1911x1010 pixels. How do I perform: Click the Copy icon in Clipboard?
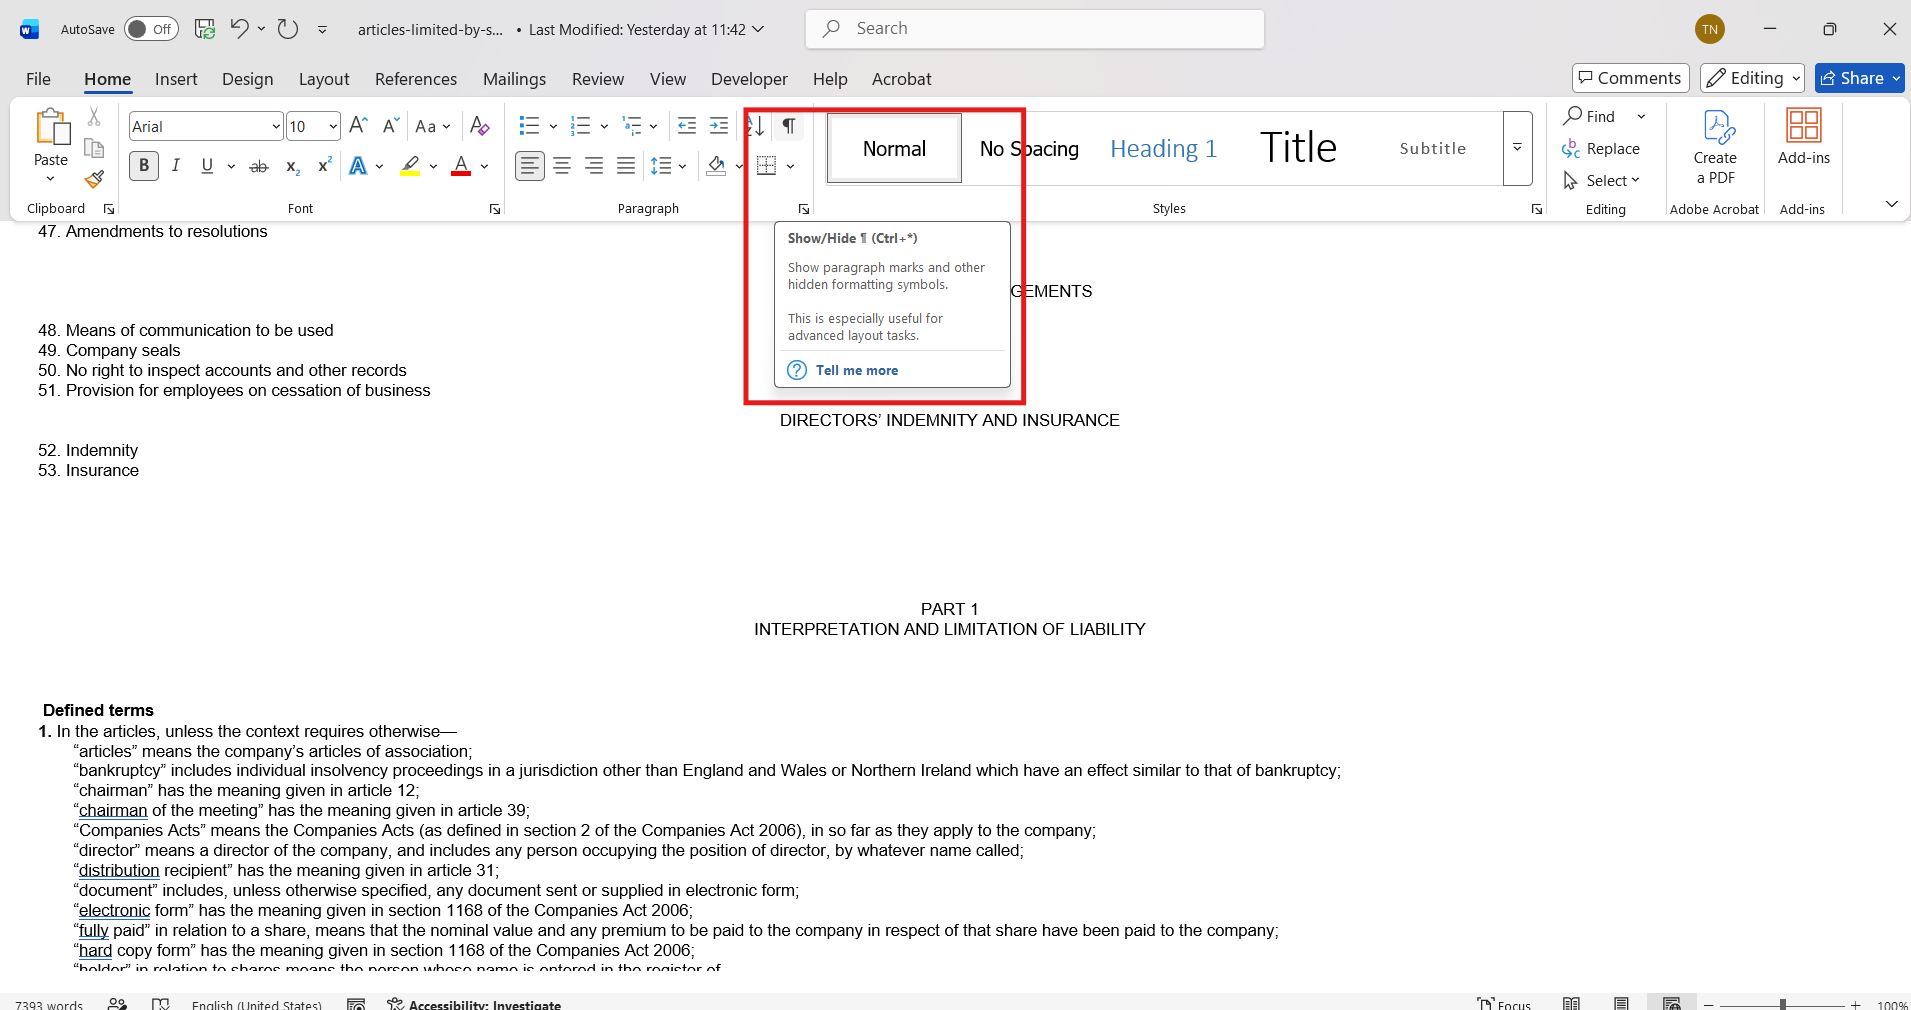(94, 148)
